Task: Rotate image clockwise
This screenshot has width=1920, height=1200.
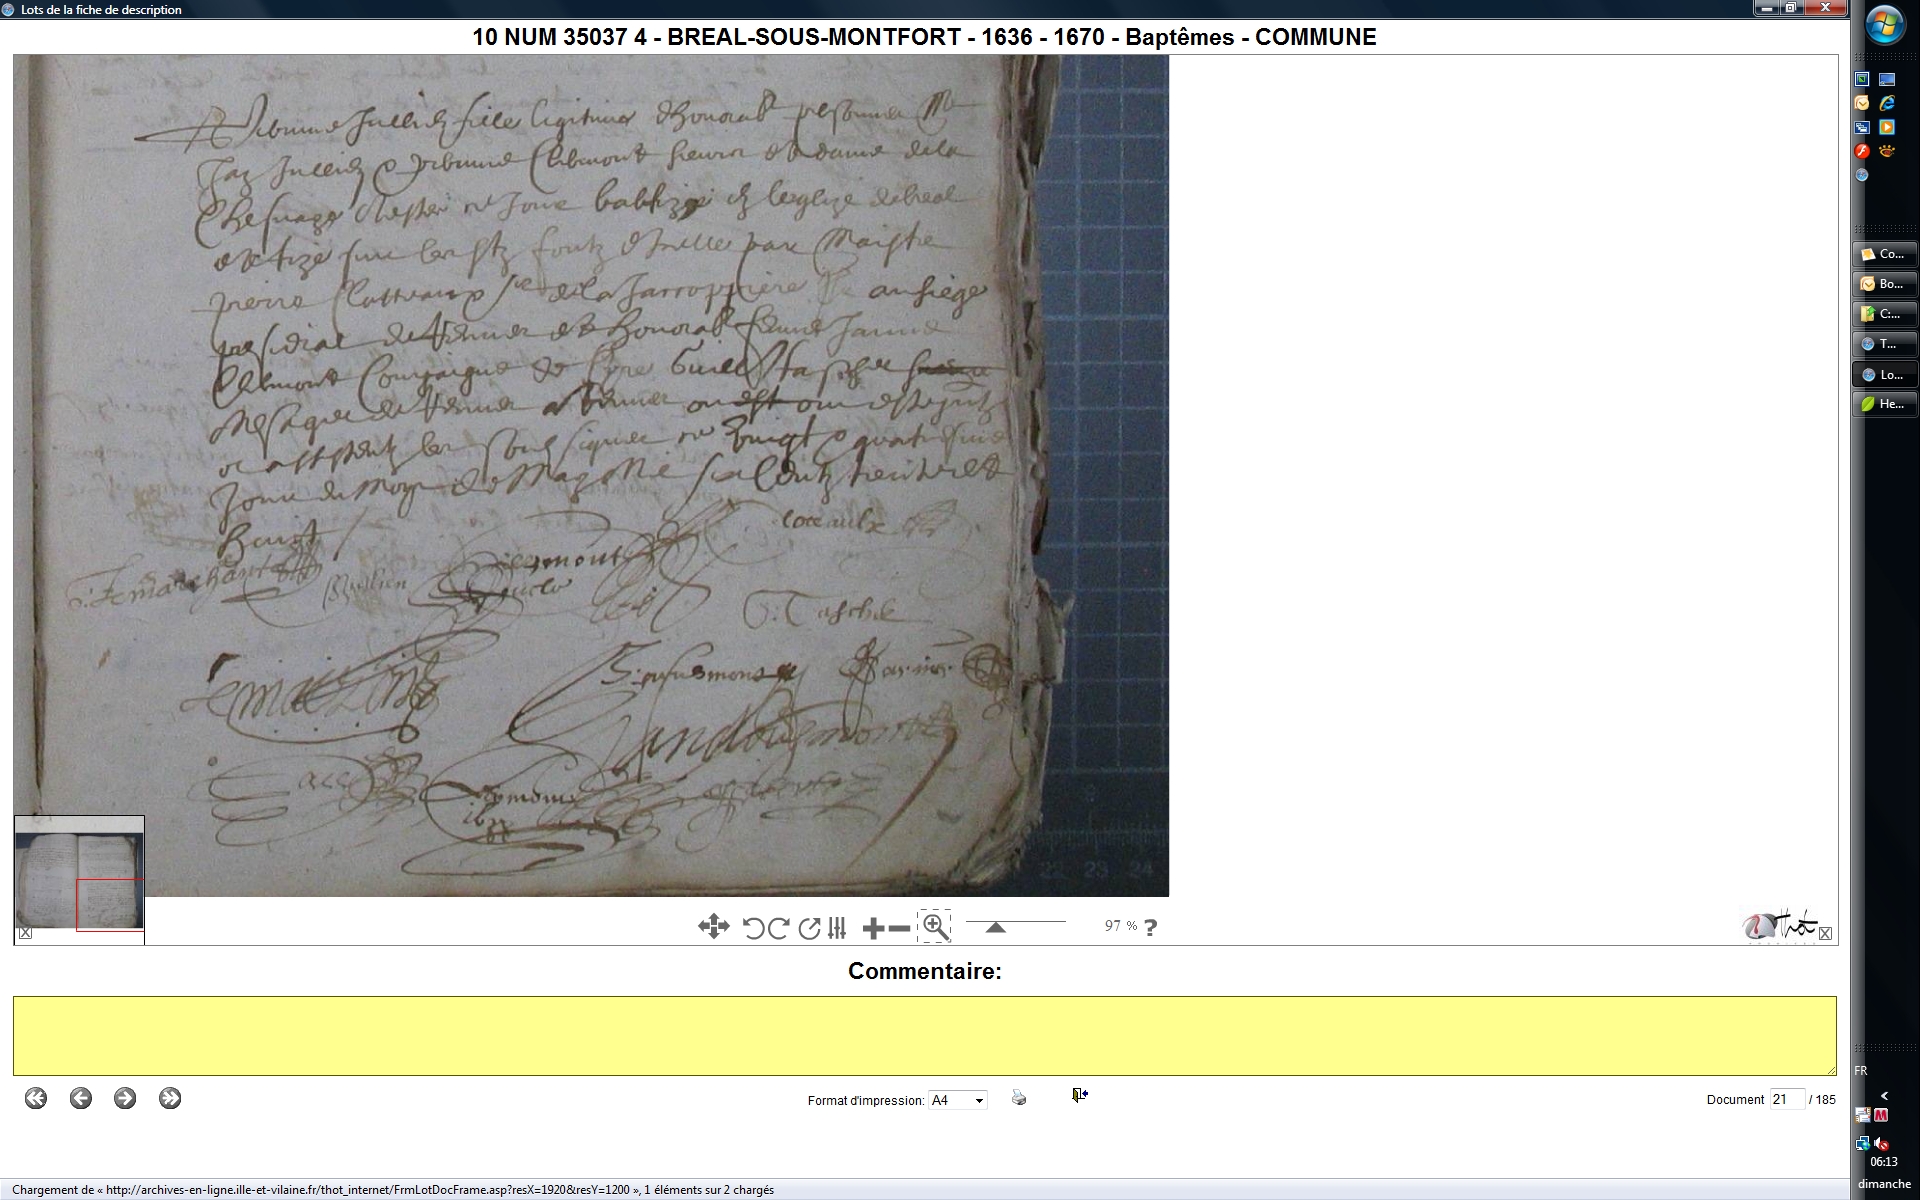Action: tap(780, 928)
